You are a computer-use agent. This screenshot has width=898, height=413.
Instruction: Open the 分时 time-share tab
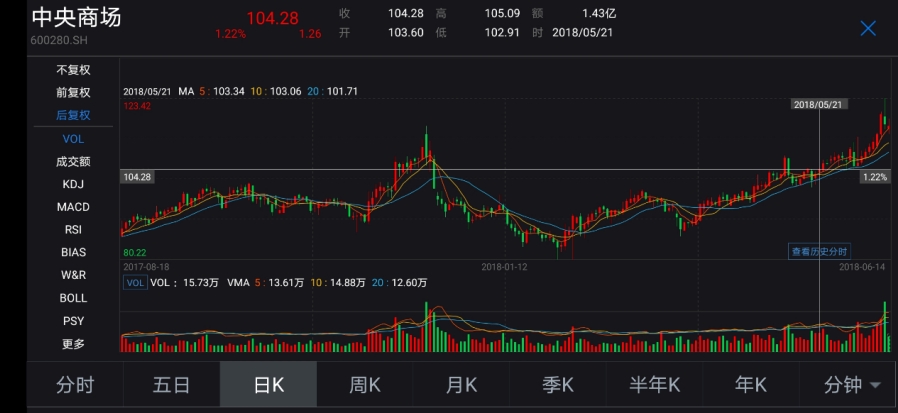(75, 385)
